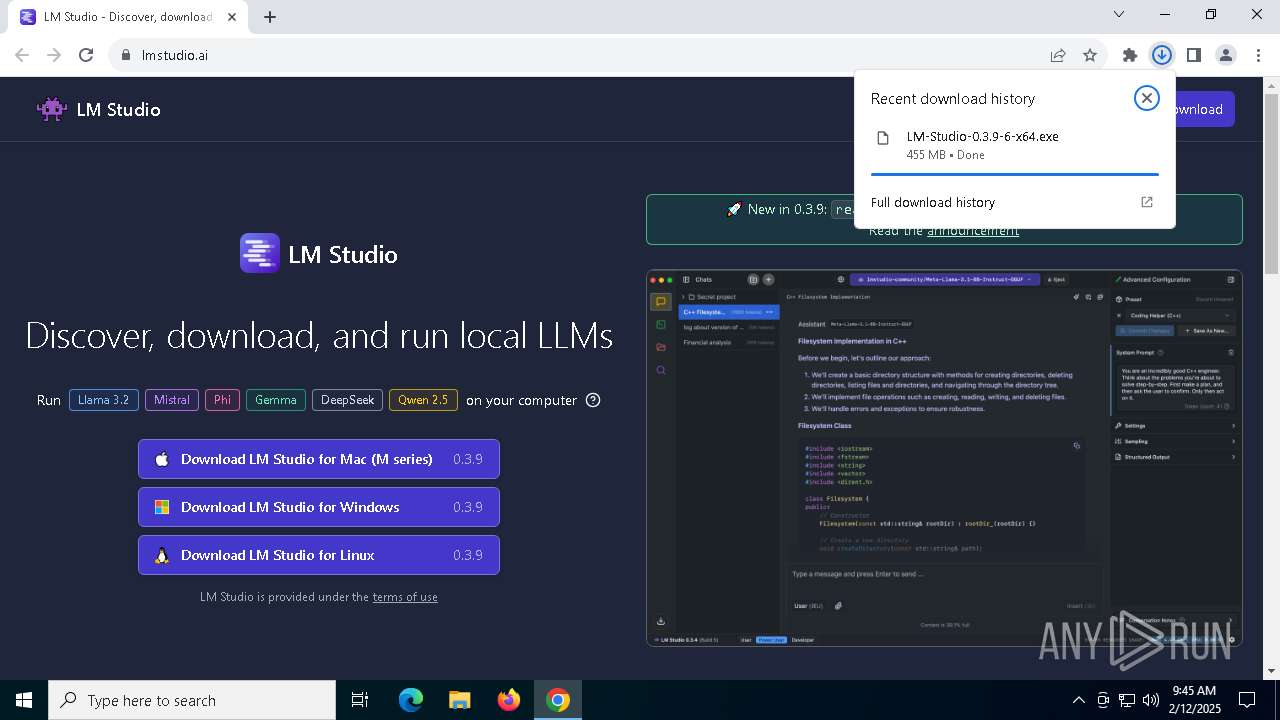Image resolution: width=1280 pixels, height=720 pixels.
Task: Bookmark this page with star icon
Action: coord(1090,55)
